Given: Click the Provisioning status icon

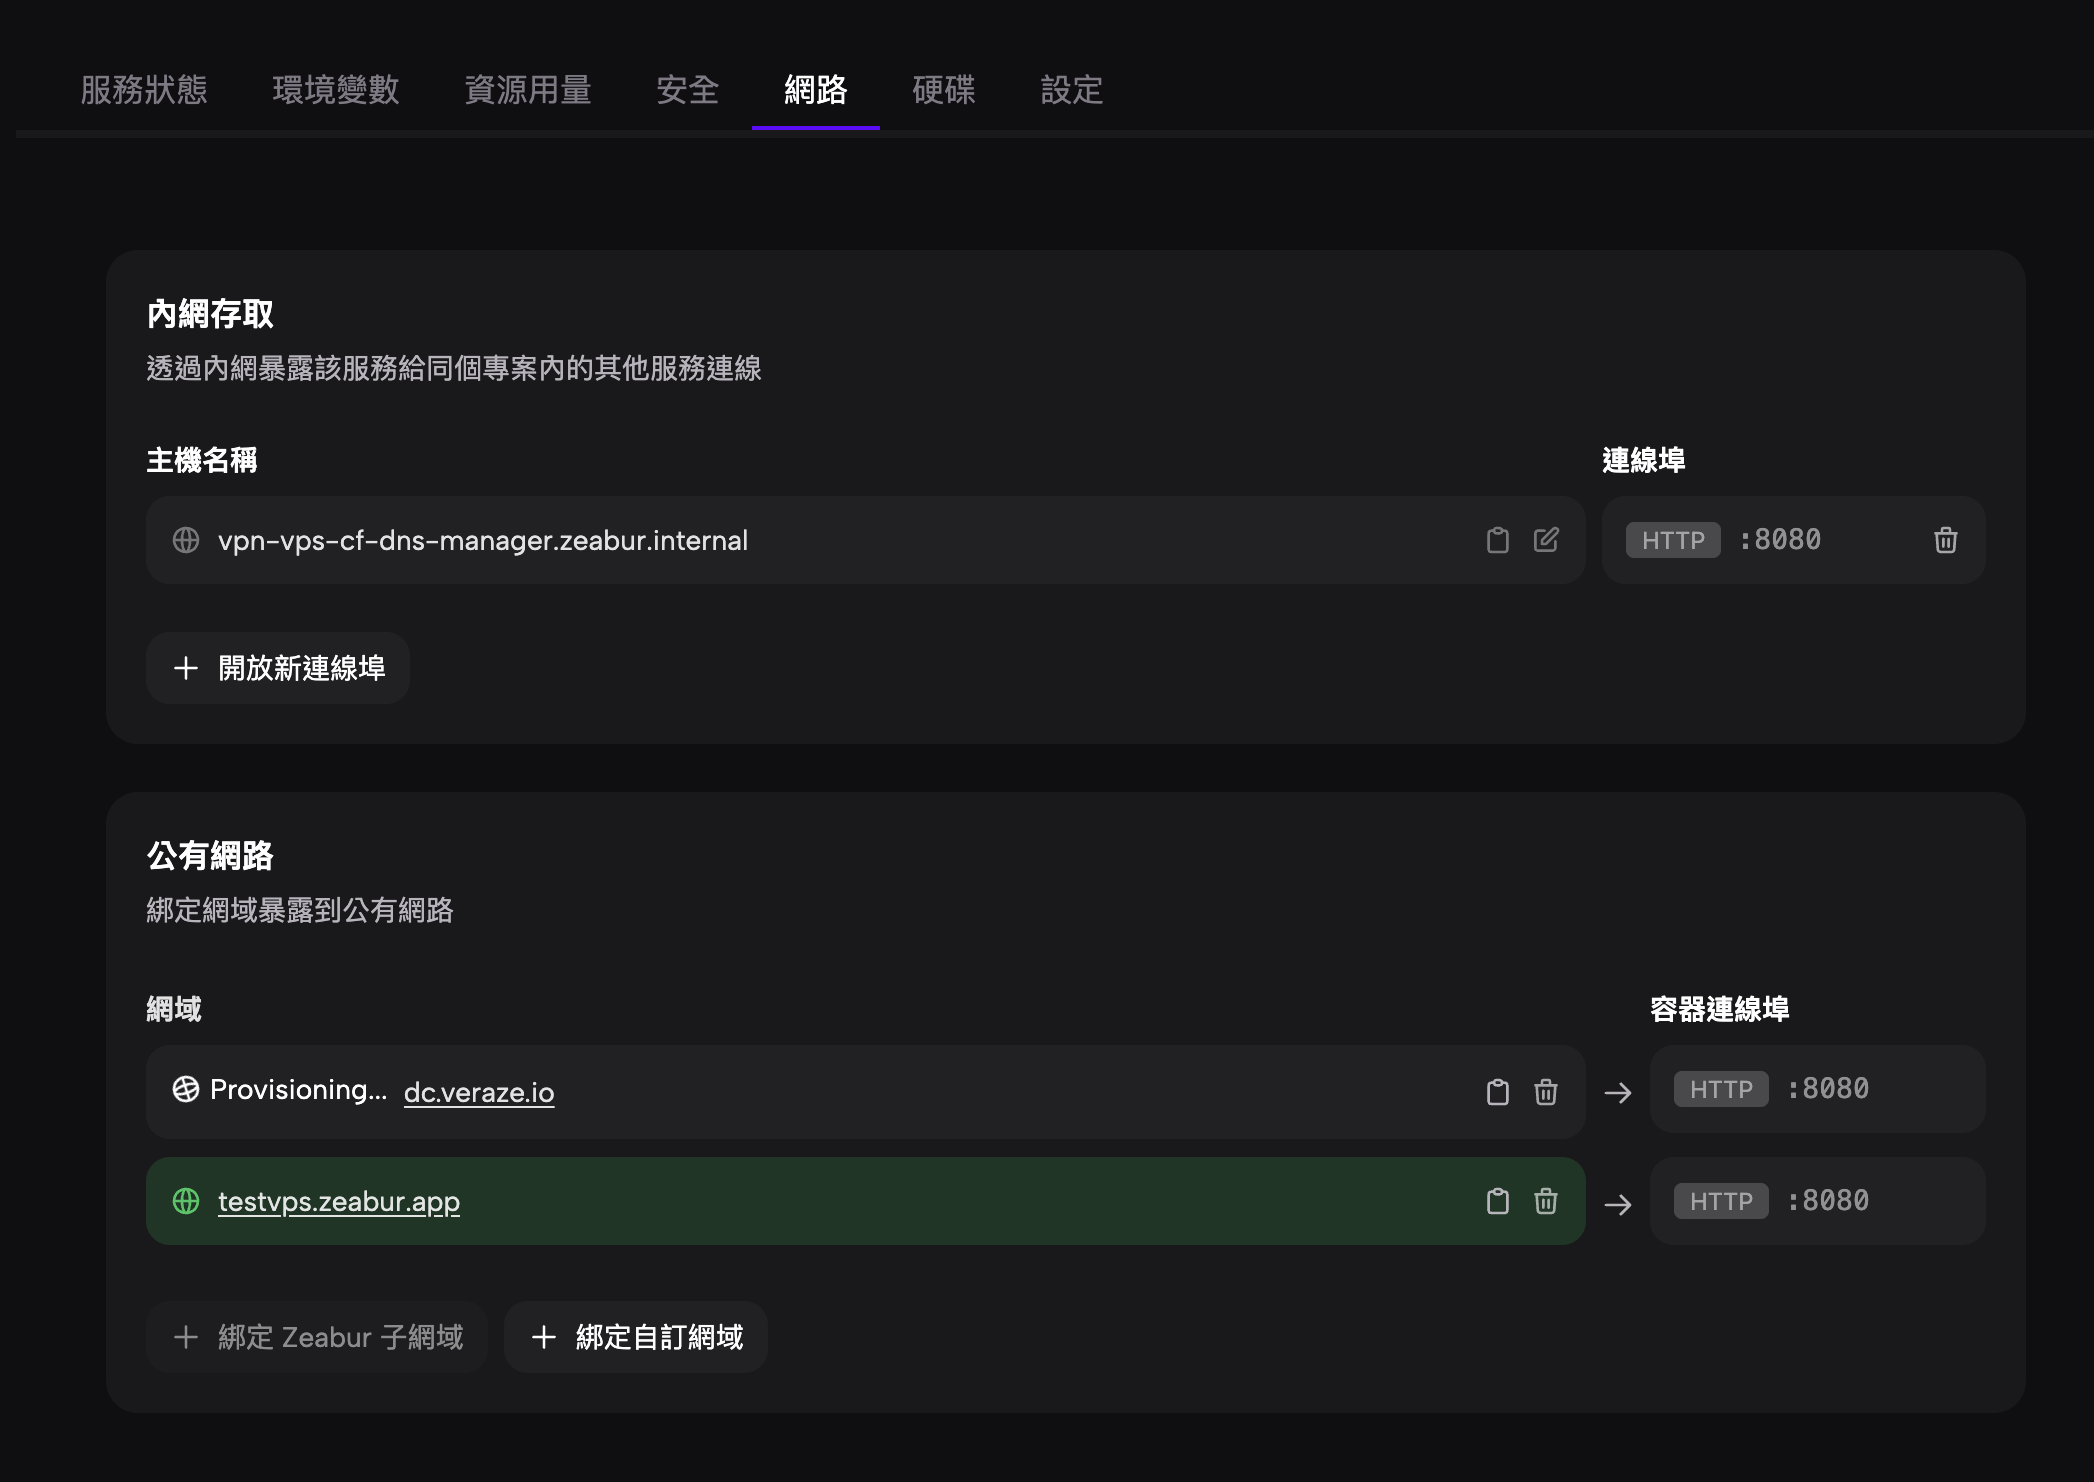Looking at the screenshot, I should click(186, 1090).
